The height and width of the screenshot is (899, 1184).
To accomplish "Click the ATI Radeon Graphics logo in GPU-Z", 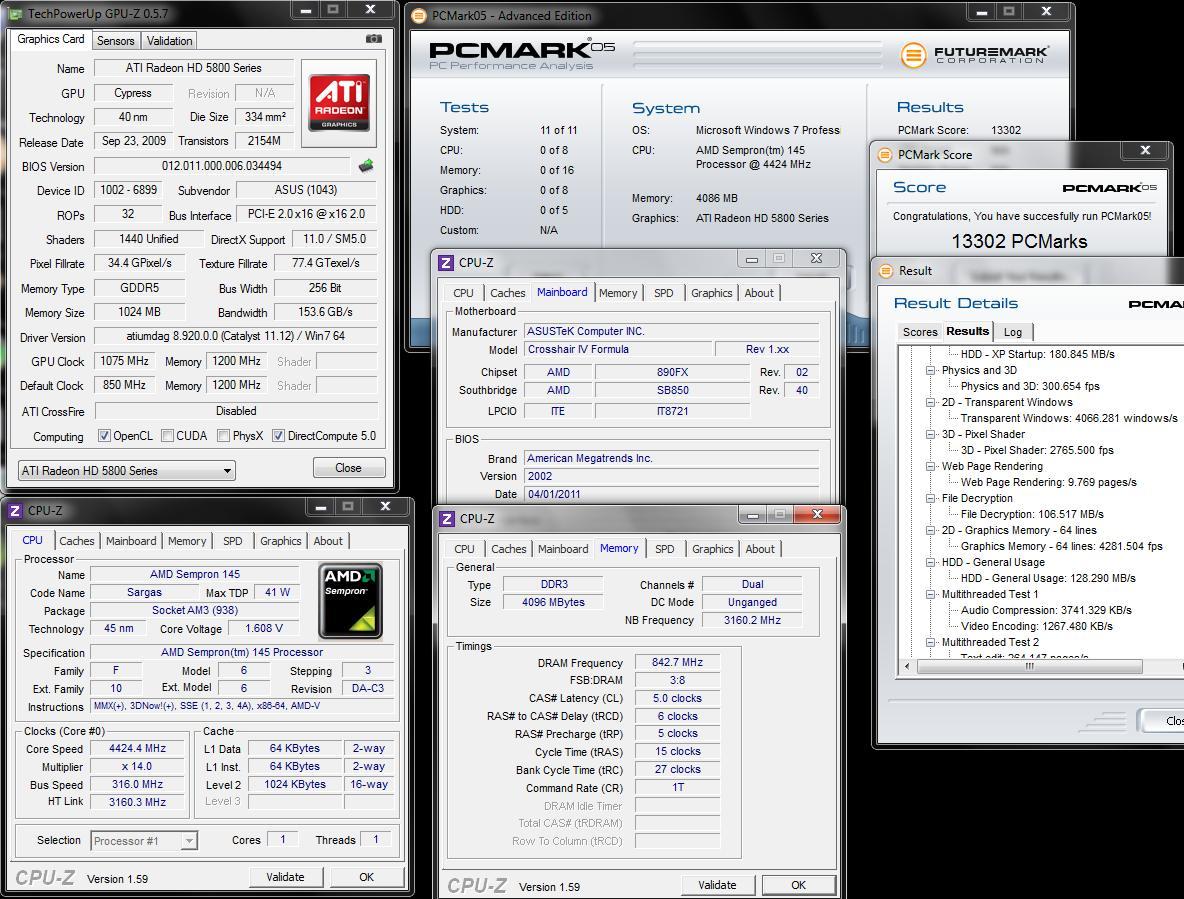I will click(x=339, y=102).
